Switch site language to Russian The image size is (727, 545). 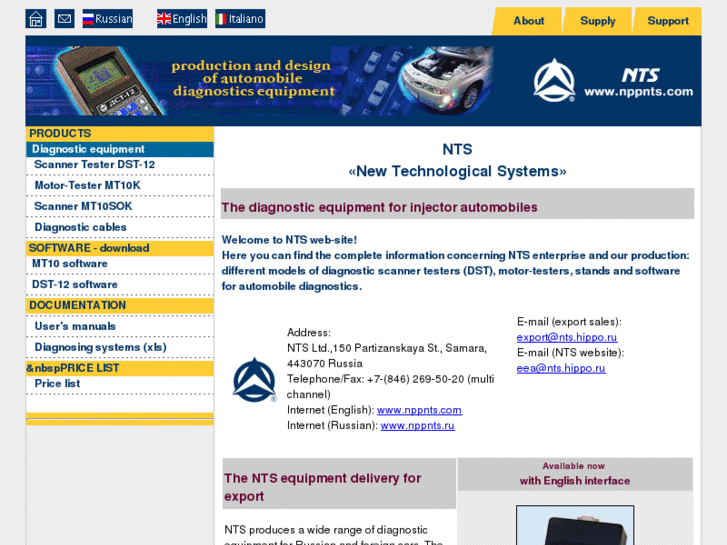point(108,19)
